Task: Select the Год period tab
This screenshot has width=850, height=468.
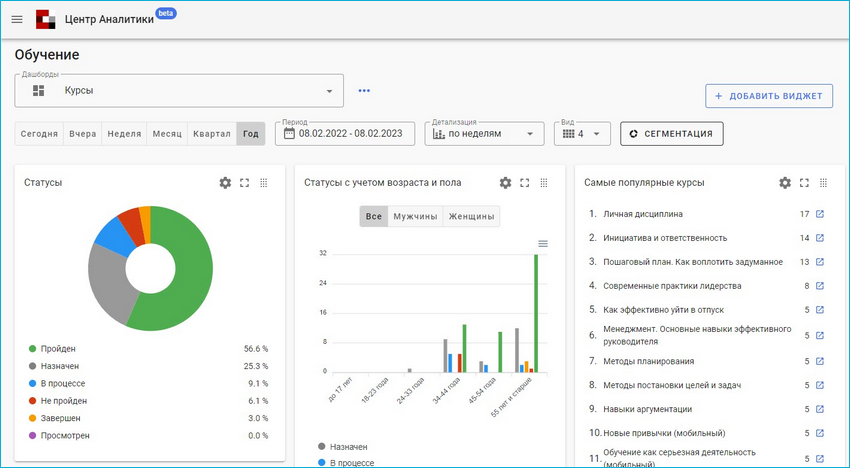Action: click(x=250, y=134)
